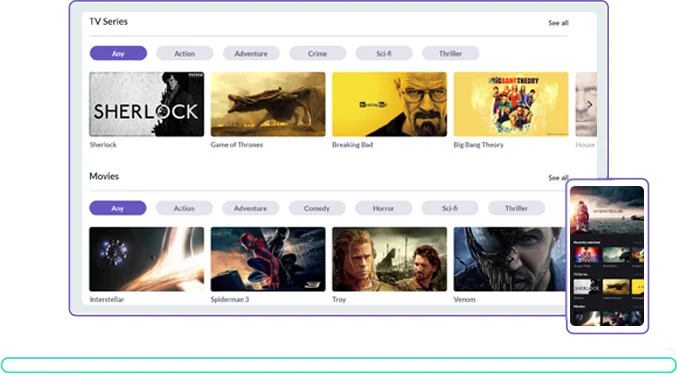Filter TV Series by Crime
The width and height of the screenshot is (677, 382).
coord(318,54)
